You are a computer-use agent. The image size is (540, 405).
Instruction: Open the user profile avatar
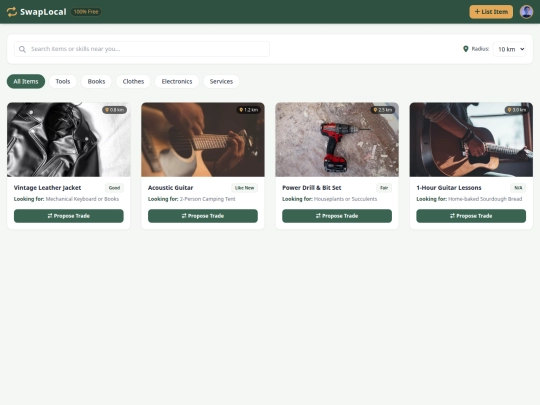[526, 12]
